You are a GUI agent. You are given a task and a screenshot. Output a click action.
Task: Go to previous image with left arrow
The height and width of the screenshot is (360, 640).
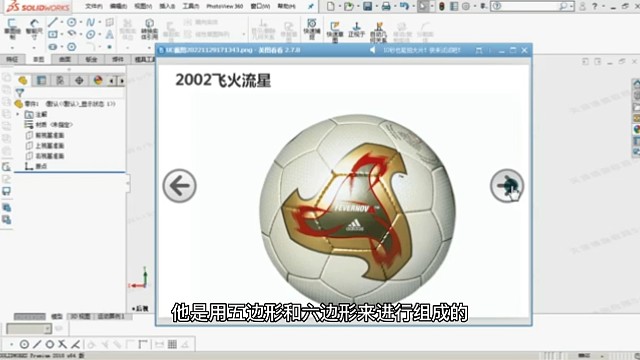pos(179,186)
